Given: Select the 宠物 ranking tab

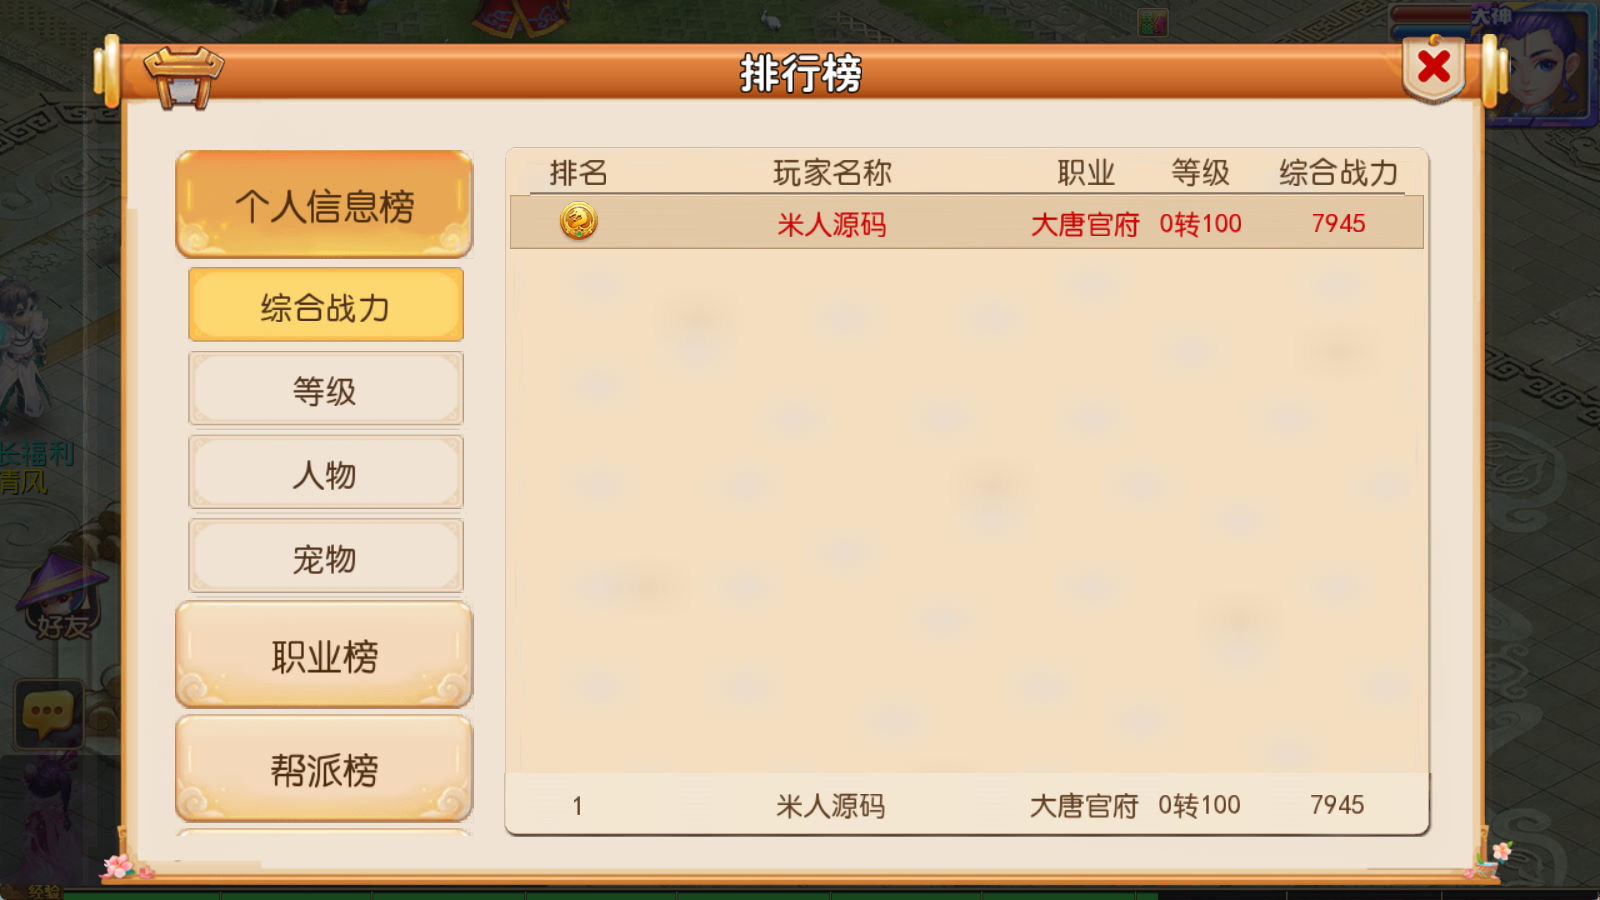Looking at the screenshot, I should pos(326,557).
